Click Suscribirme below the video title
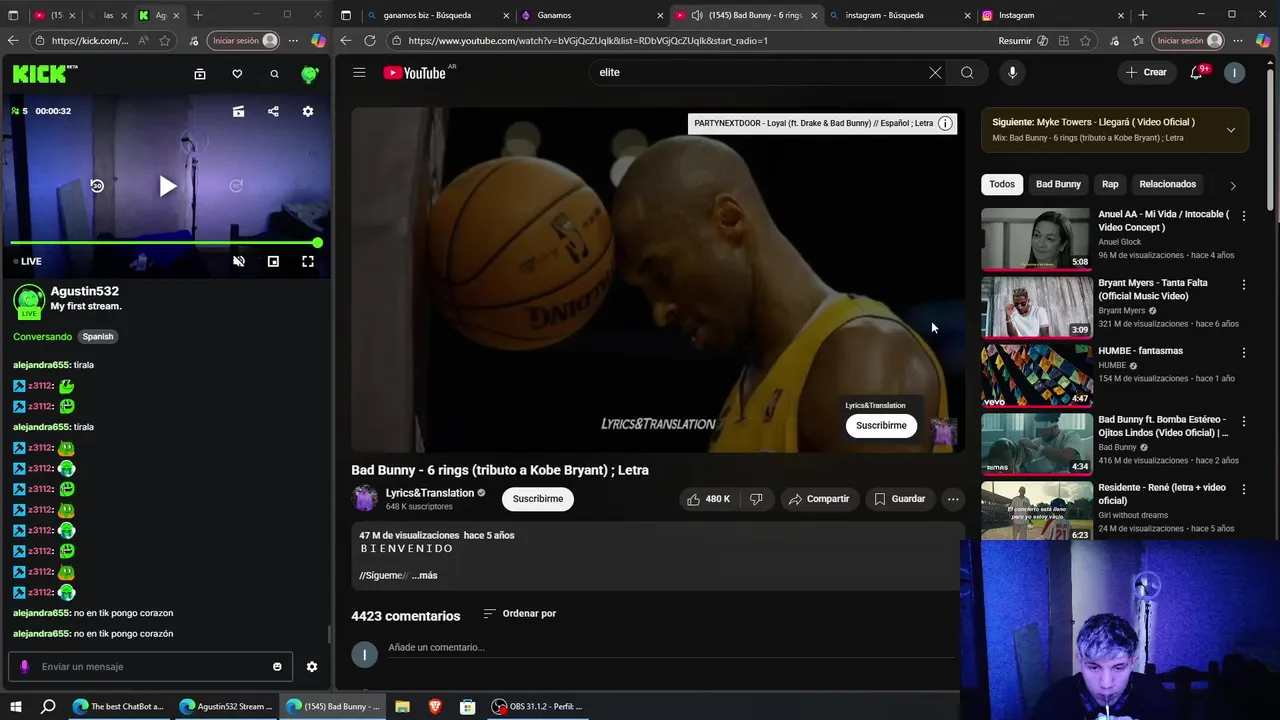This screenshot has height=720, width=1280. 538,499
